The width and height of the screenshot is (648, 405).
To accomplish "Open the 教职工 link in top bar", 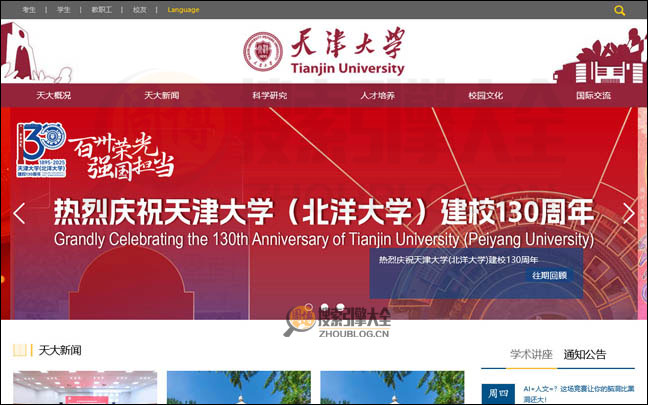I will click(x=101, y=10).
